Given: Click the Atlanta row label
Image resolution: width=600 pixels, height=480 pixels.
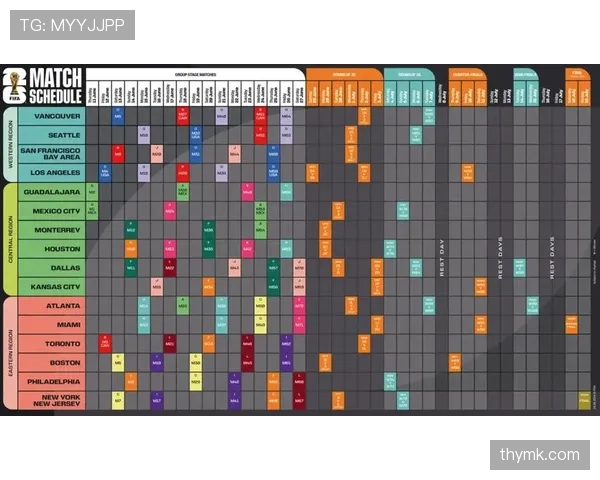Looking at the screenshot, I should (x=52, y=305).
